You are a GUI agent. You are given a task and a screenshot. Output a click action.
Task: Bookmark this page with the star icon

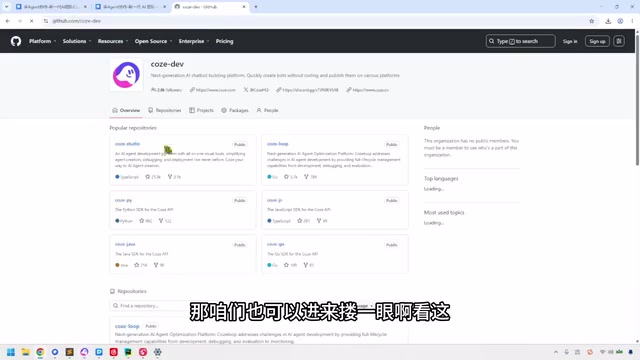pos(591,21)
